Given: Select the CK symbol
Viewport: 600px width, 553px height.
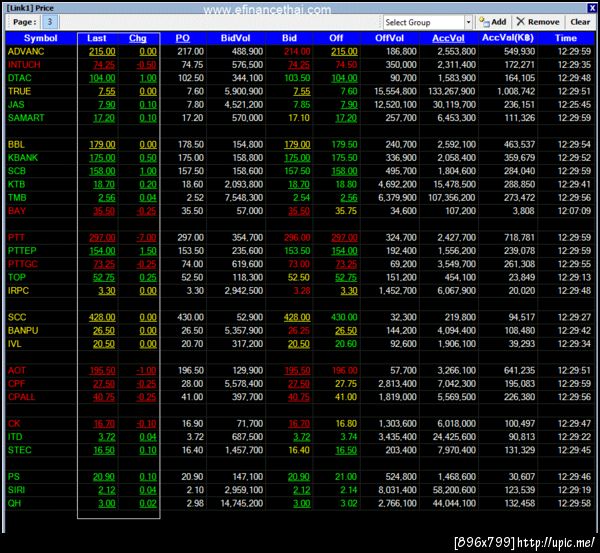Looking at the screenshot, I should point(14,424).
